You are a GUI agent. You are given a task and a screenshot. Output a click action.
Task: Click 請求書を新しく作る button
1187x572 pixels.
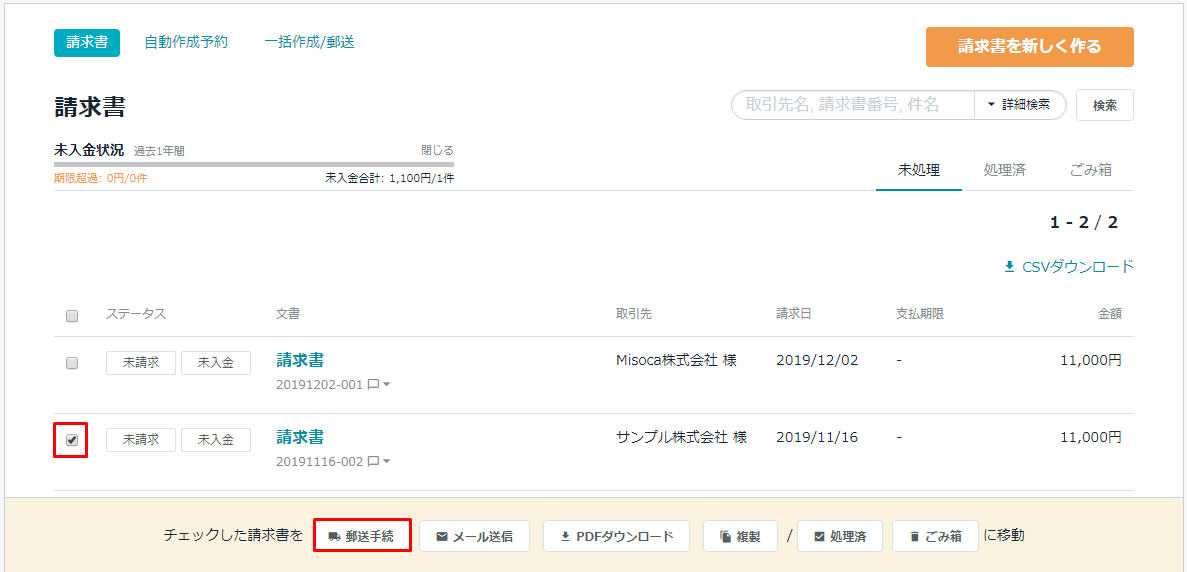(x=1030, y=47)
